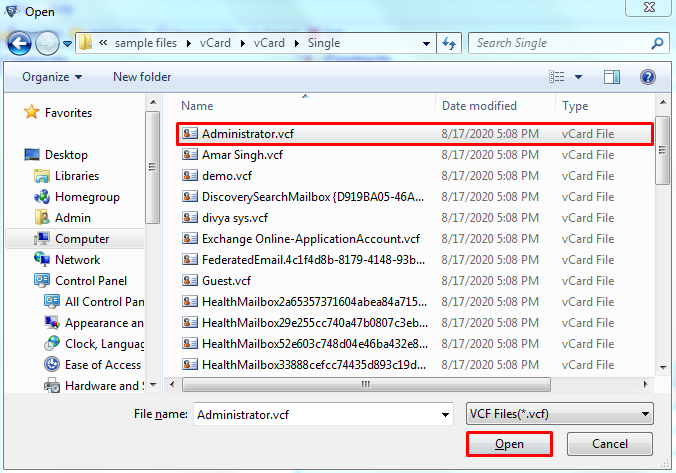This screenshot has height=473, width=676.
Task: Click the Open button
Action: pyautogui.click(x=509, y=444)
